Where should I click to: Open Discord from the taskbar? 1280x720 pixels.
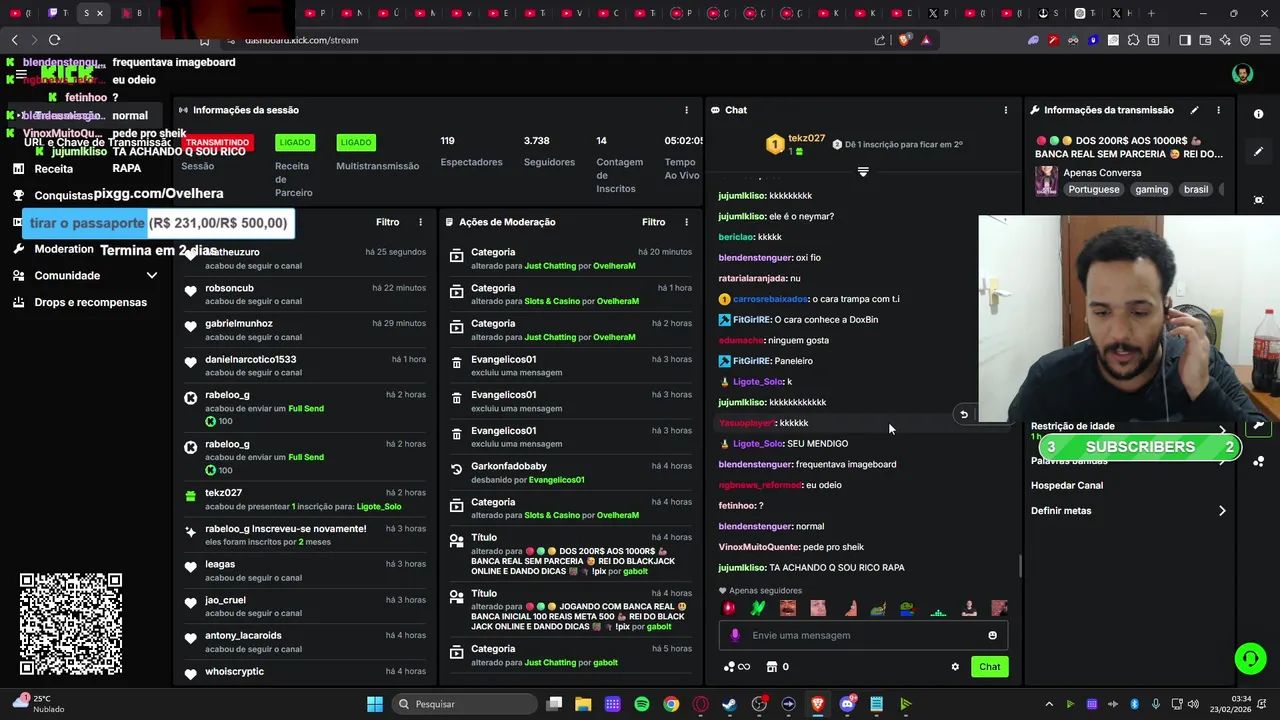coord(847,704)
